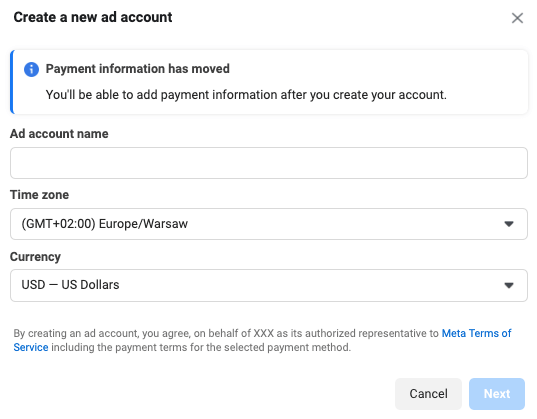Click the Next button
This screenshot has width=537, height=419.
coord(497,394)
